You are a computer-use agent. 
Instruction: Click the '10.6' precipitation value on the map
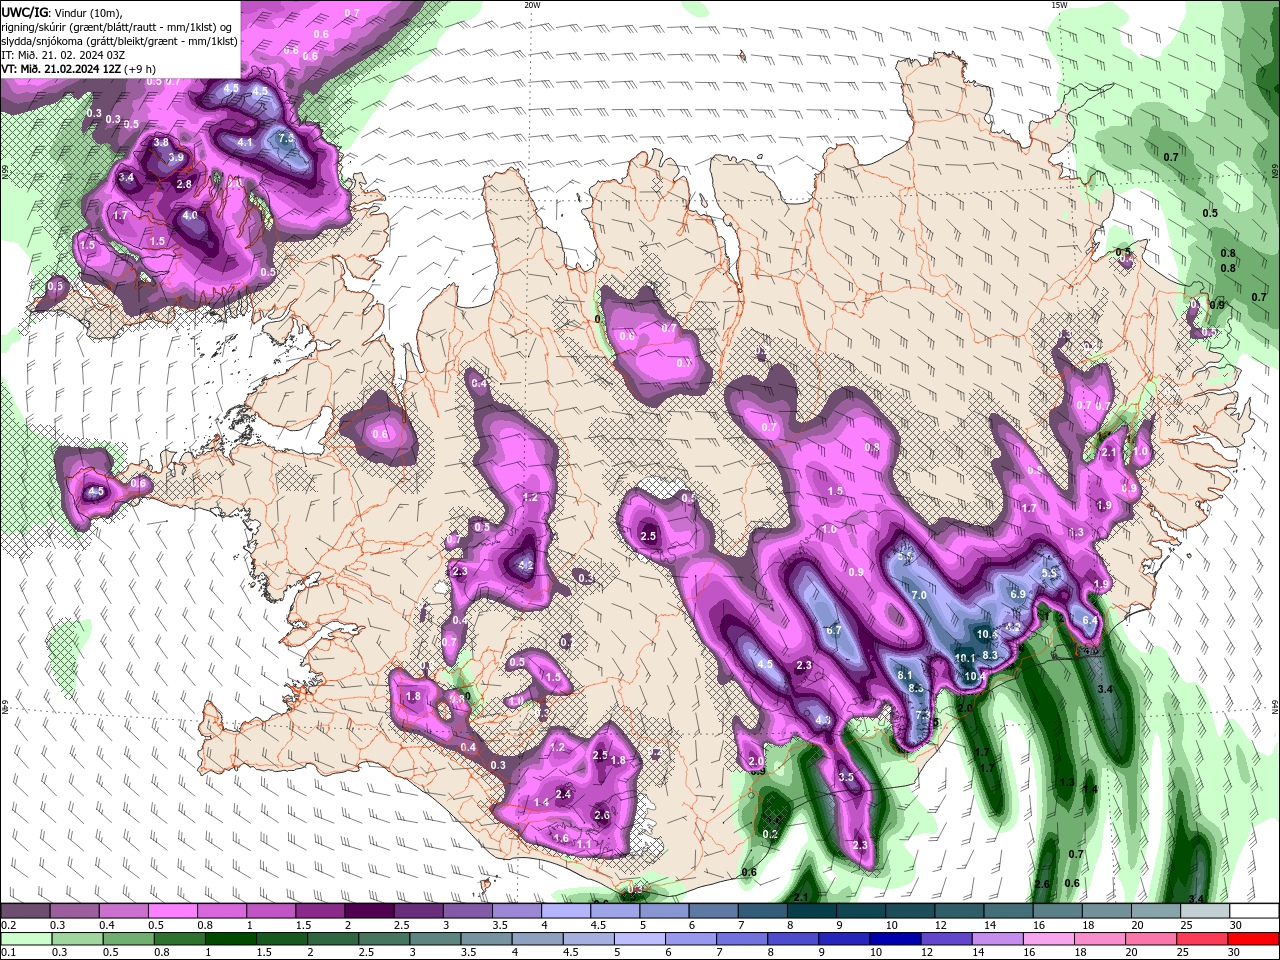click(x=987, y=634)
